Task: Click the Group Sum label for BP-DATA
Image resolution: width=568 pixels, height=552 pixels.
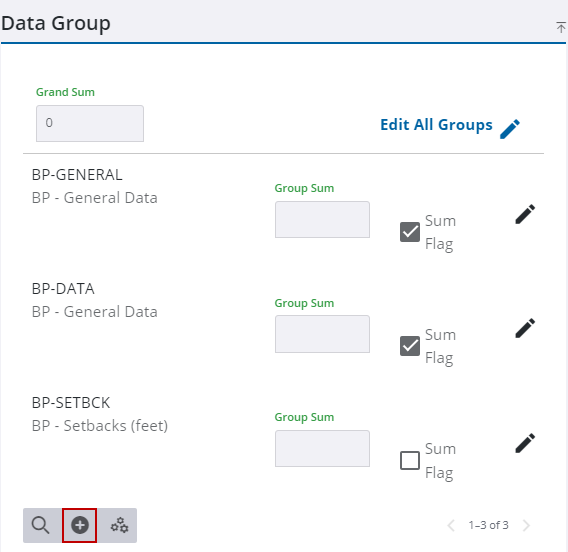Action: coord(304,303)
